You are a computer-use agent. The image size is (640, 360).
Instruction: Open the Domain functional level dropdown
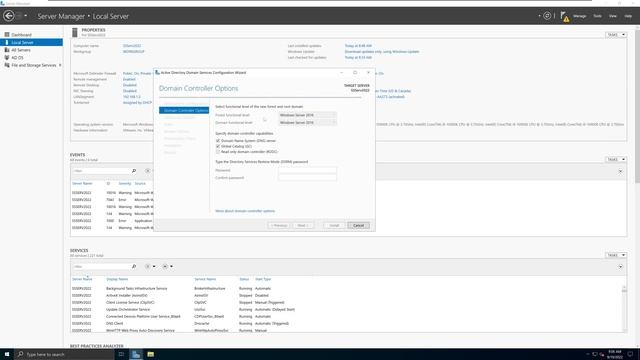coord(307,122)
